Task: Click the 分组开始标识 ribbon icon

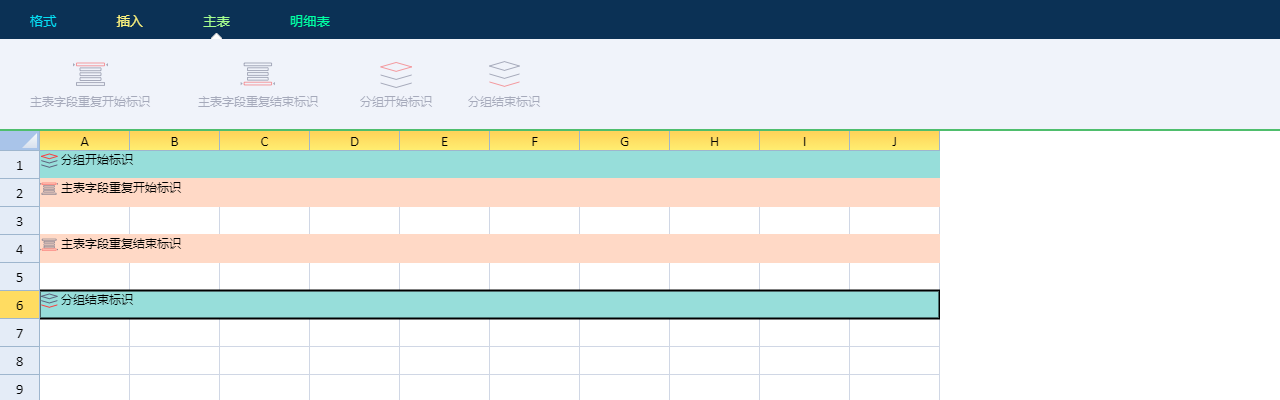Action: click(396, 74)
